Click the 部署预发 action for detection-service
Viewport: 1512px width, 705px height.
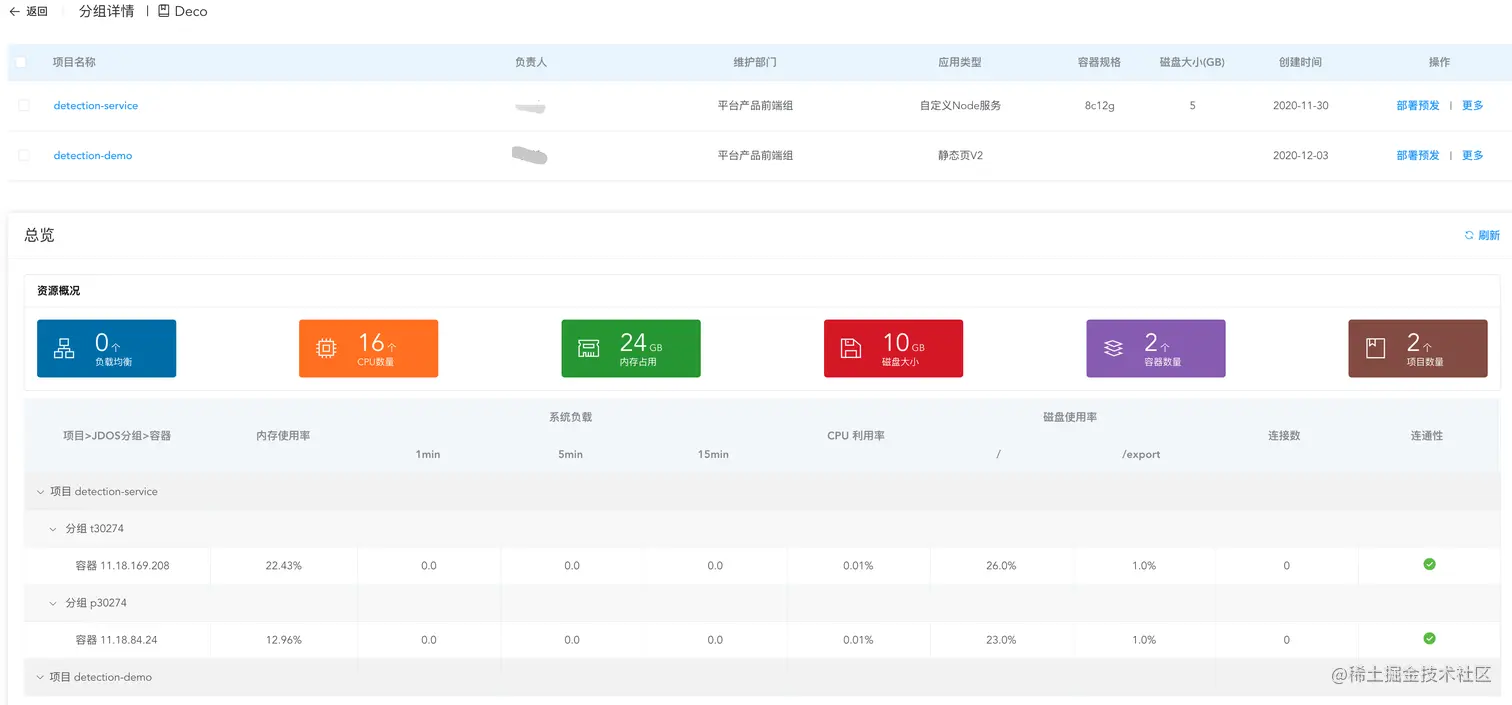click(x=1417, y=104)
